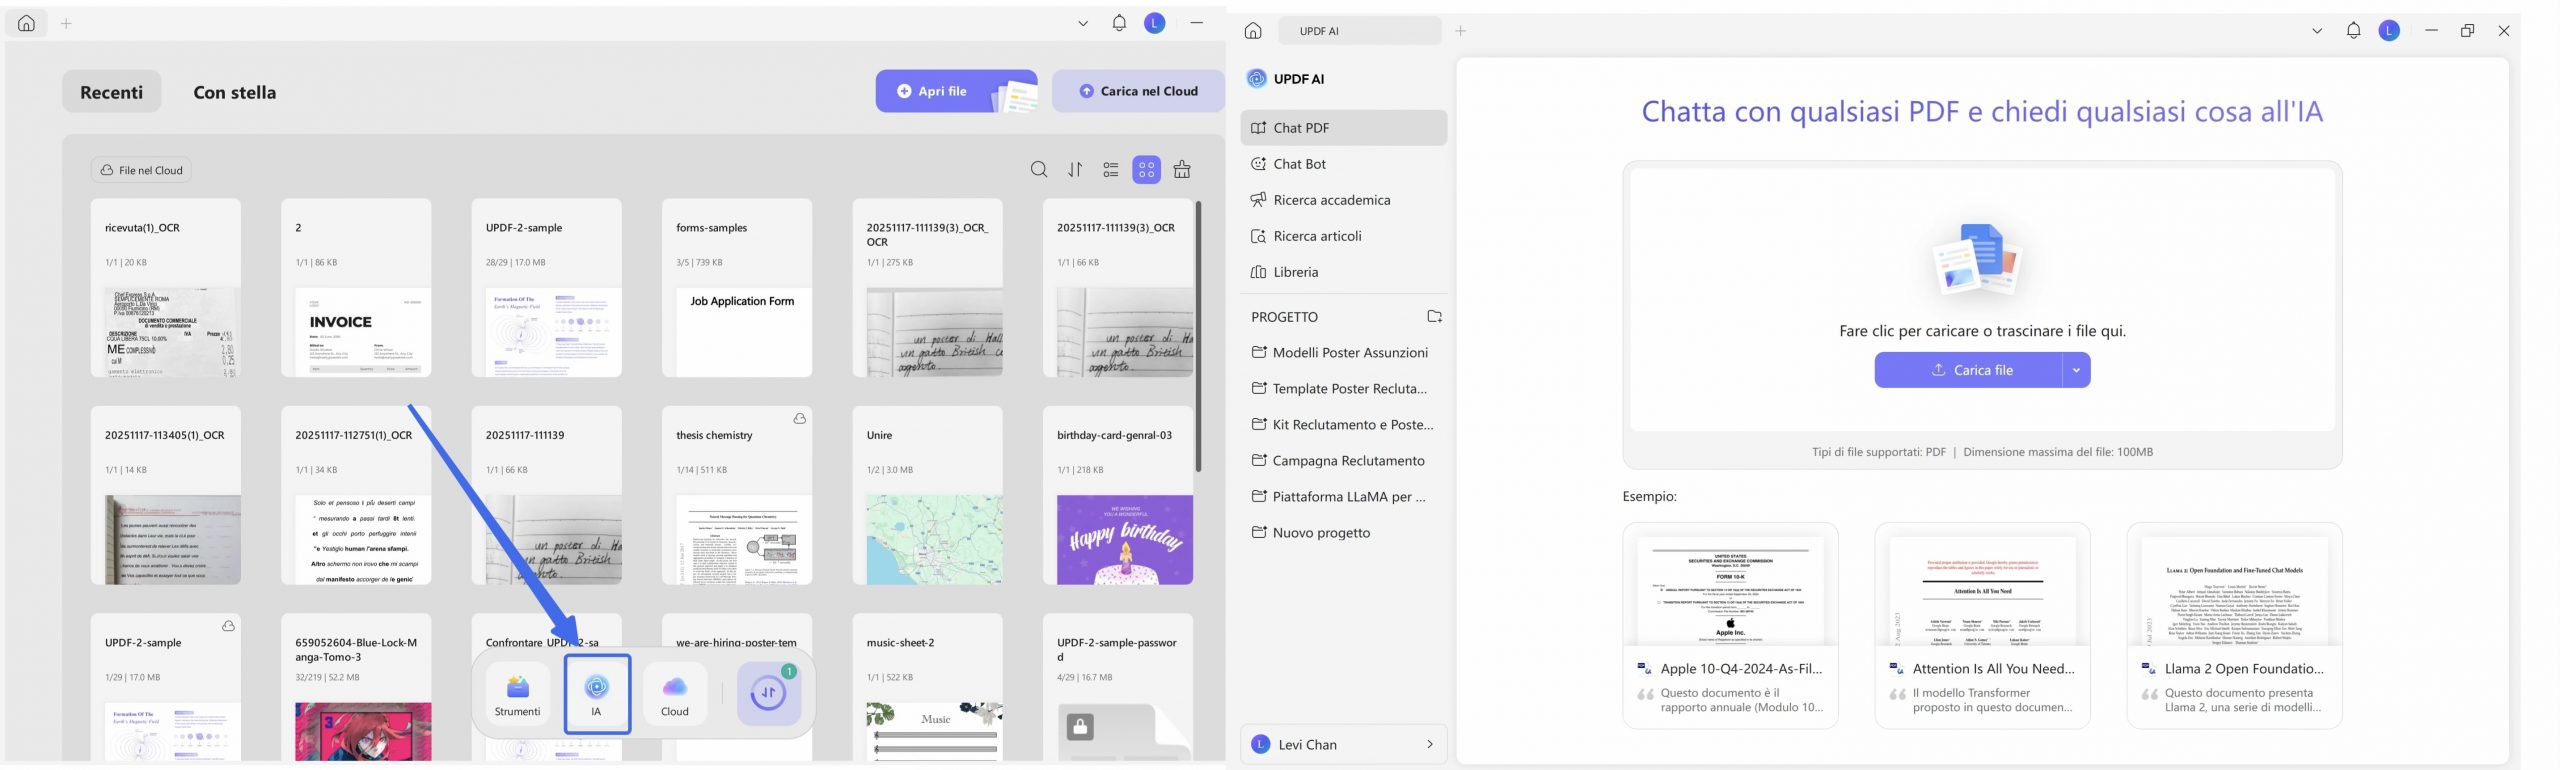Screen dimensions: 2560x770
Task: Open the Unire file card
Action: (x=928, y=496)
